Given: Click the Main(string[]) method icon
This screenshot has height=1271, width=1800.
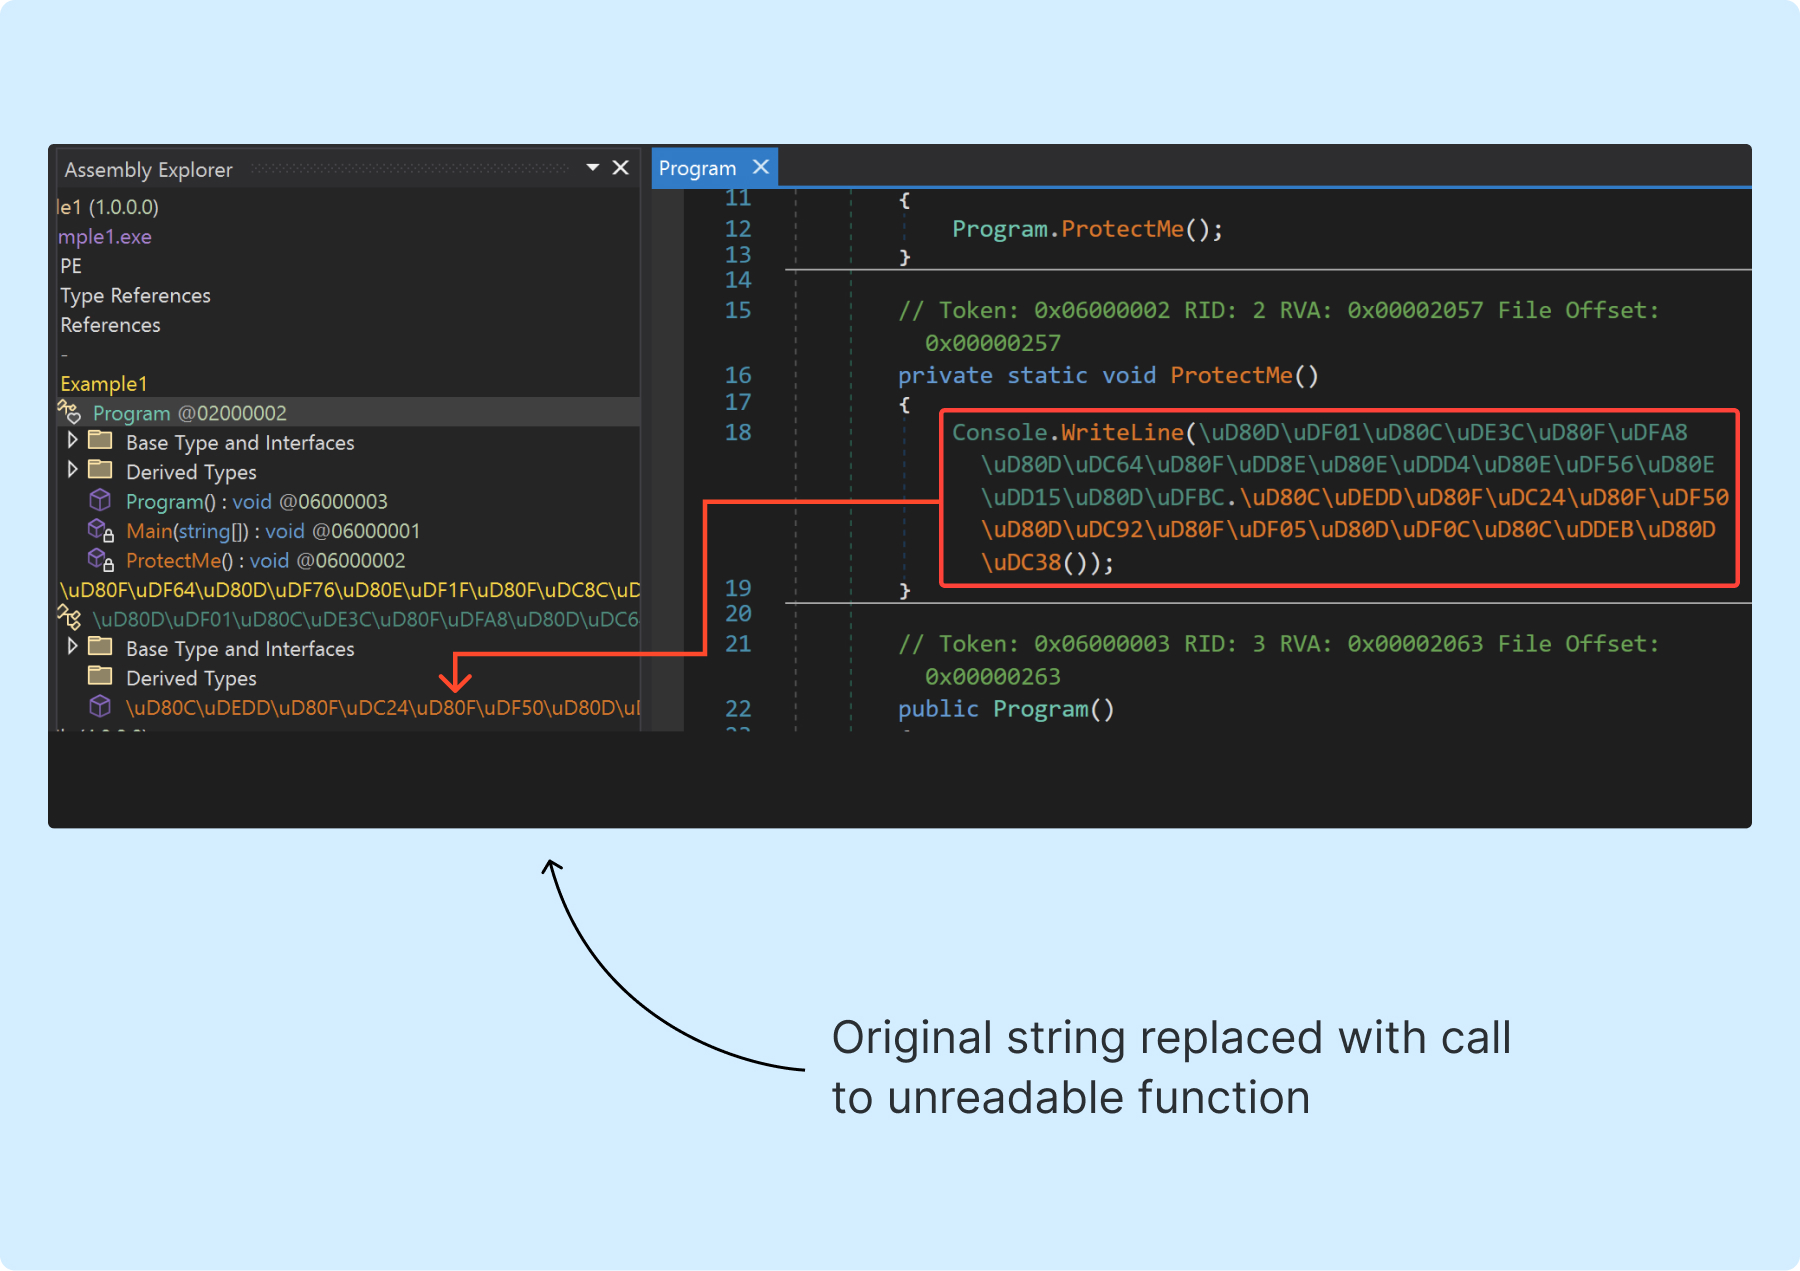Looking at the screenshot, I should pos(100,530).
